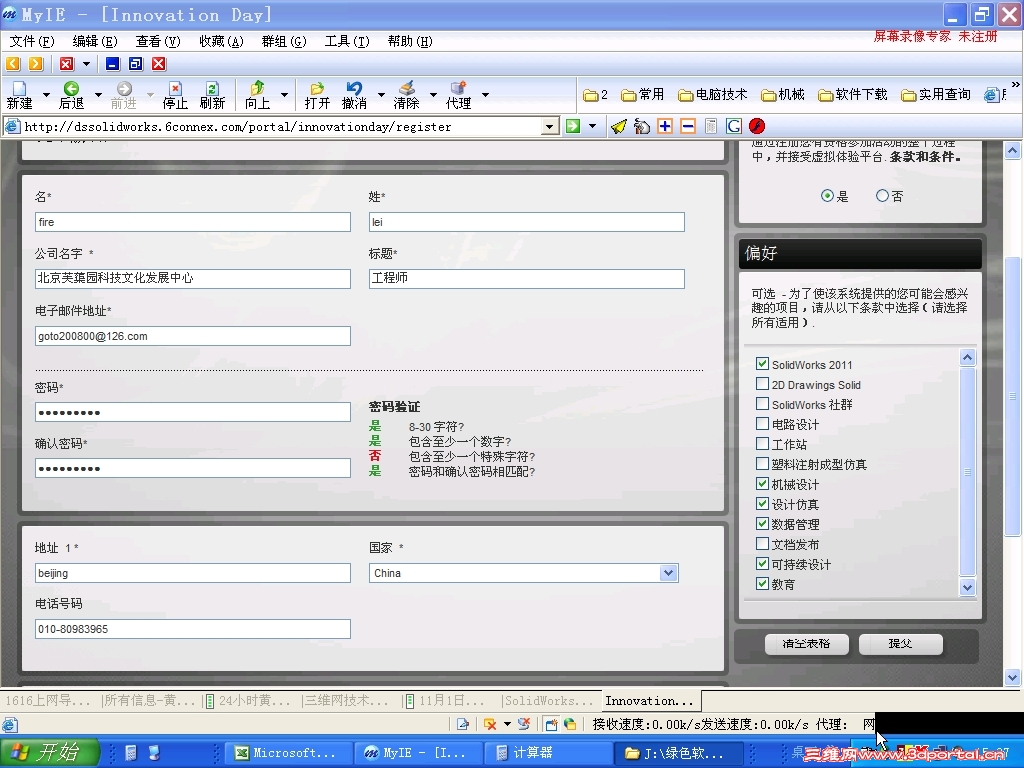Open the 电脑技术 favorites folder

pos(712,95)
